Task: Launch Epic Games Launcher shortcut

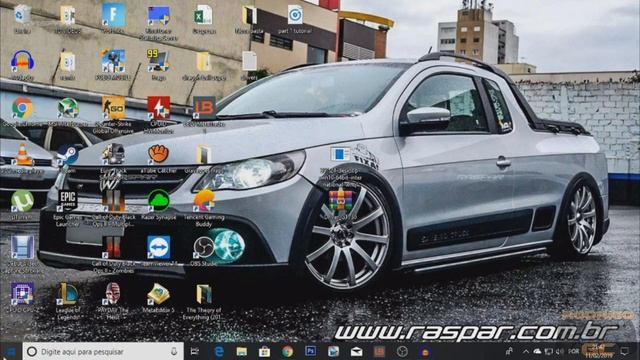Action: click(68, 201)
